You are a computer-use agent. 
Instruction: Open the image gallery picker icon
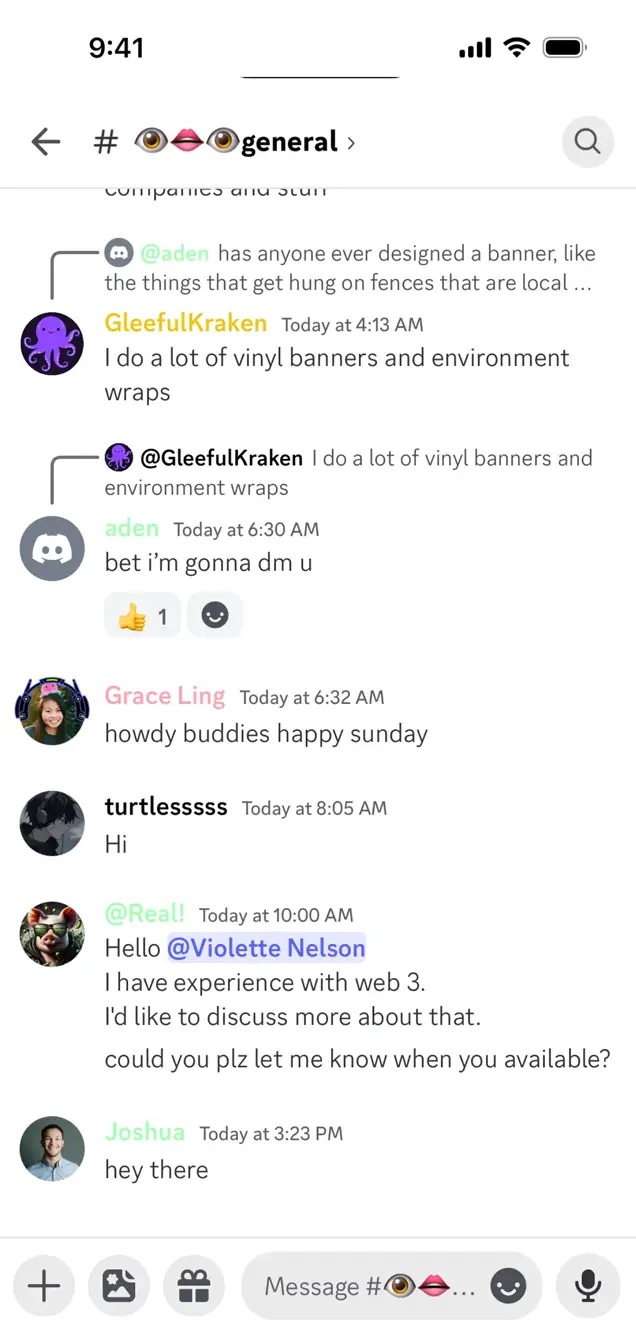pos(119,1286)
